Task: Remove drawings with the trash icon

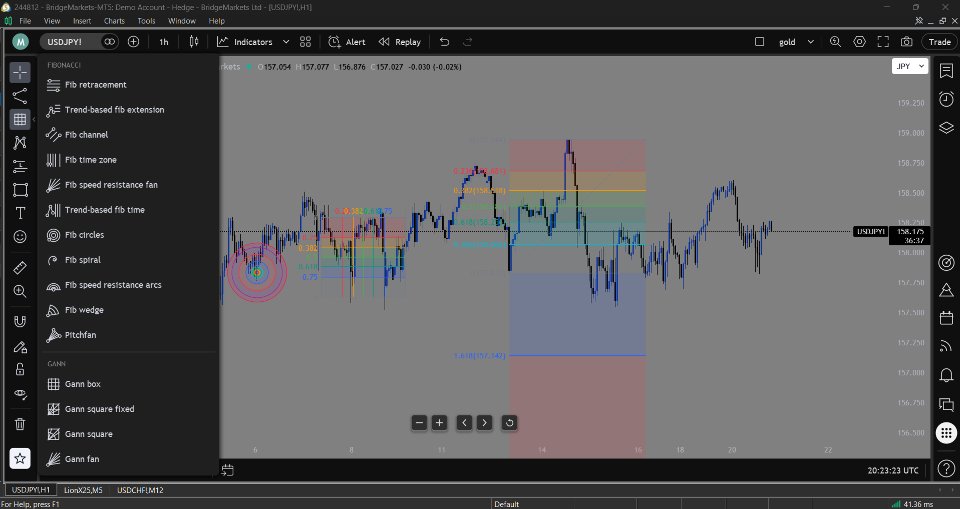Action: point(20,424)
